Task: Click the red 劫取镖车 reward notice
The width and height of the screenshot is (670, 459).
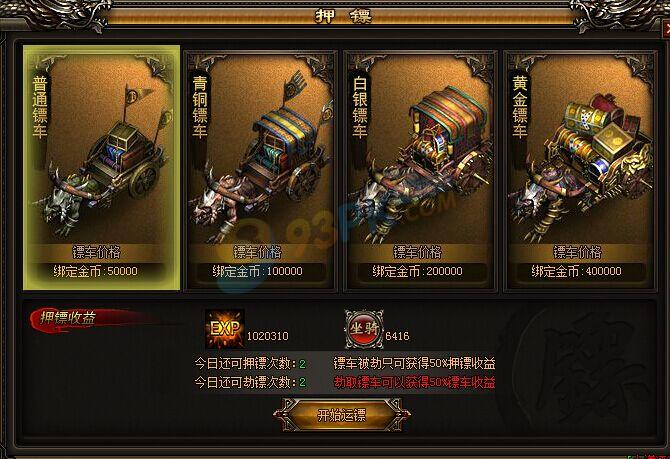Action: pos(414,382)
